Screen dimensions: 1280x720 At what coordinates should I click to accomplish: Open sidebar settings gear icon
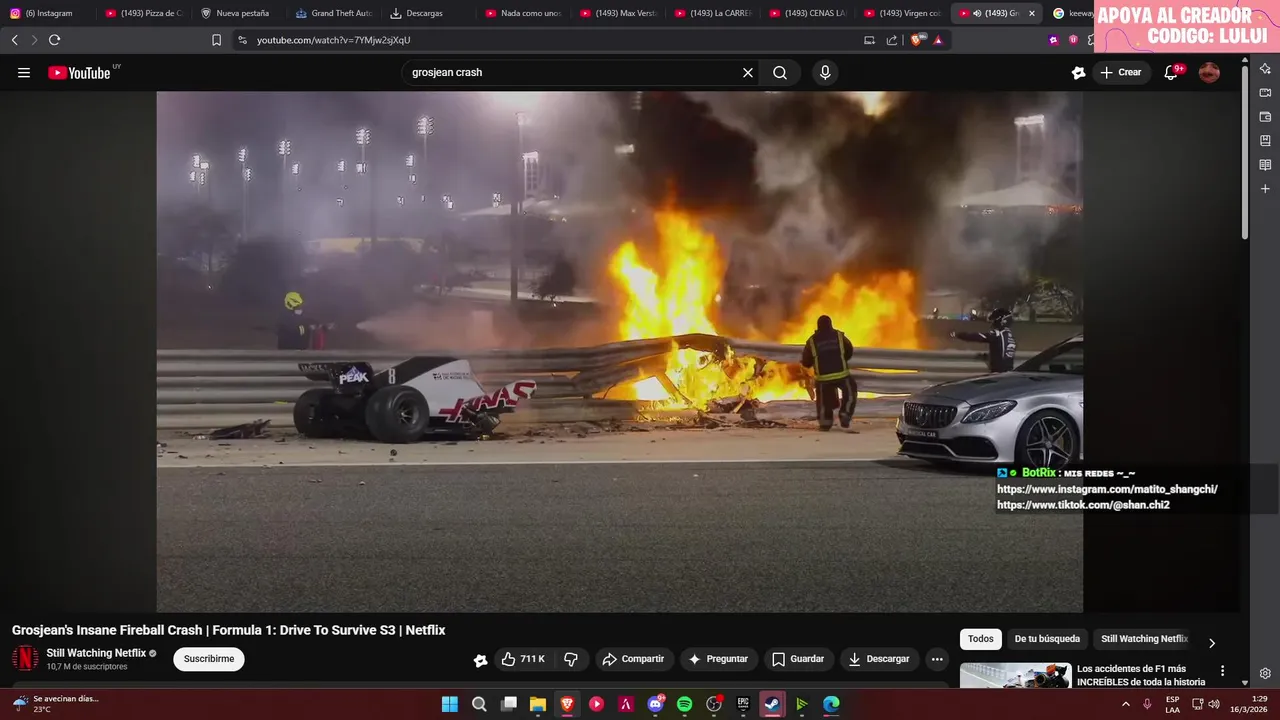point(1265,673)
